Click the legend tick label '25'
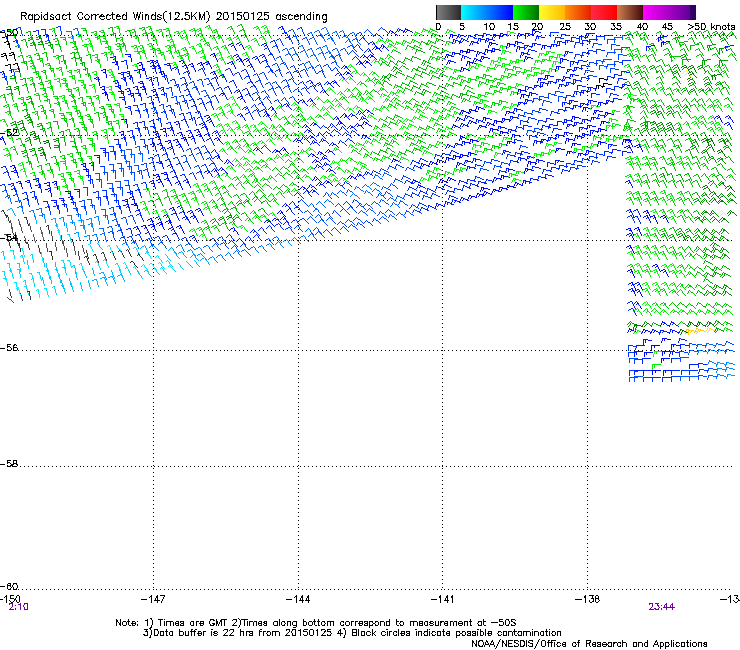Image resolution: width=740 pixels, height=650 pixels. (564, 27)
